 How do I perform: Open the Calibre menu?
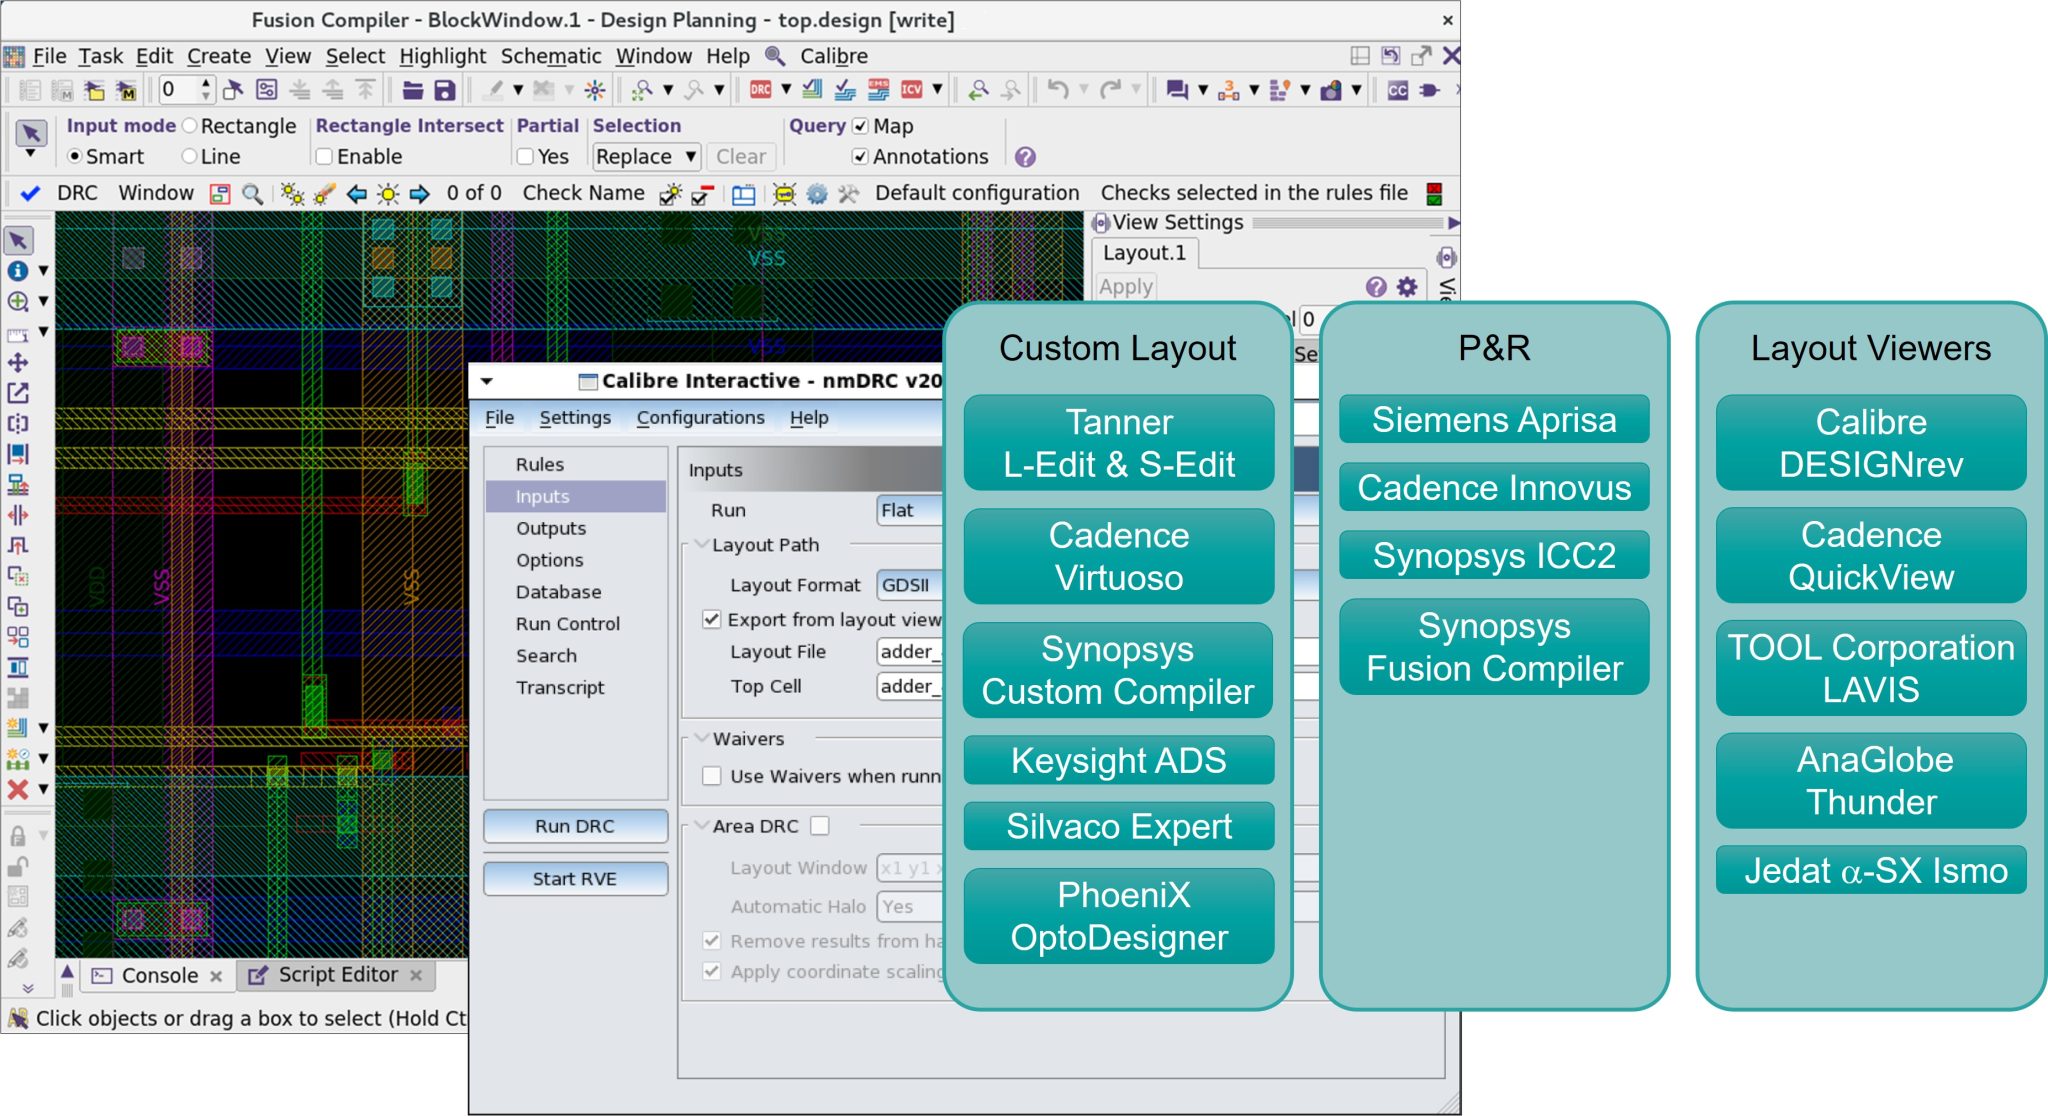[833, 56]
